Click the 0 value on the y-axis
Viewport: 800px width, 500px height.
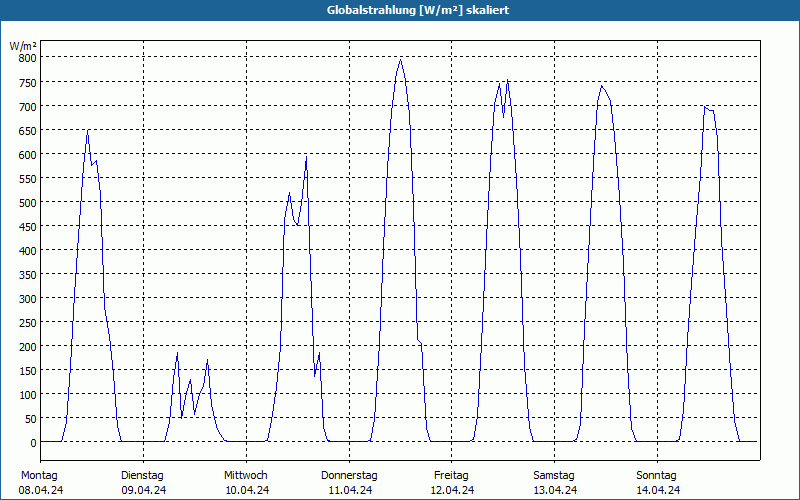pos(33,443)
